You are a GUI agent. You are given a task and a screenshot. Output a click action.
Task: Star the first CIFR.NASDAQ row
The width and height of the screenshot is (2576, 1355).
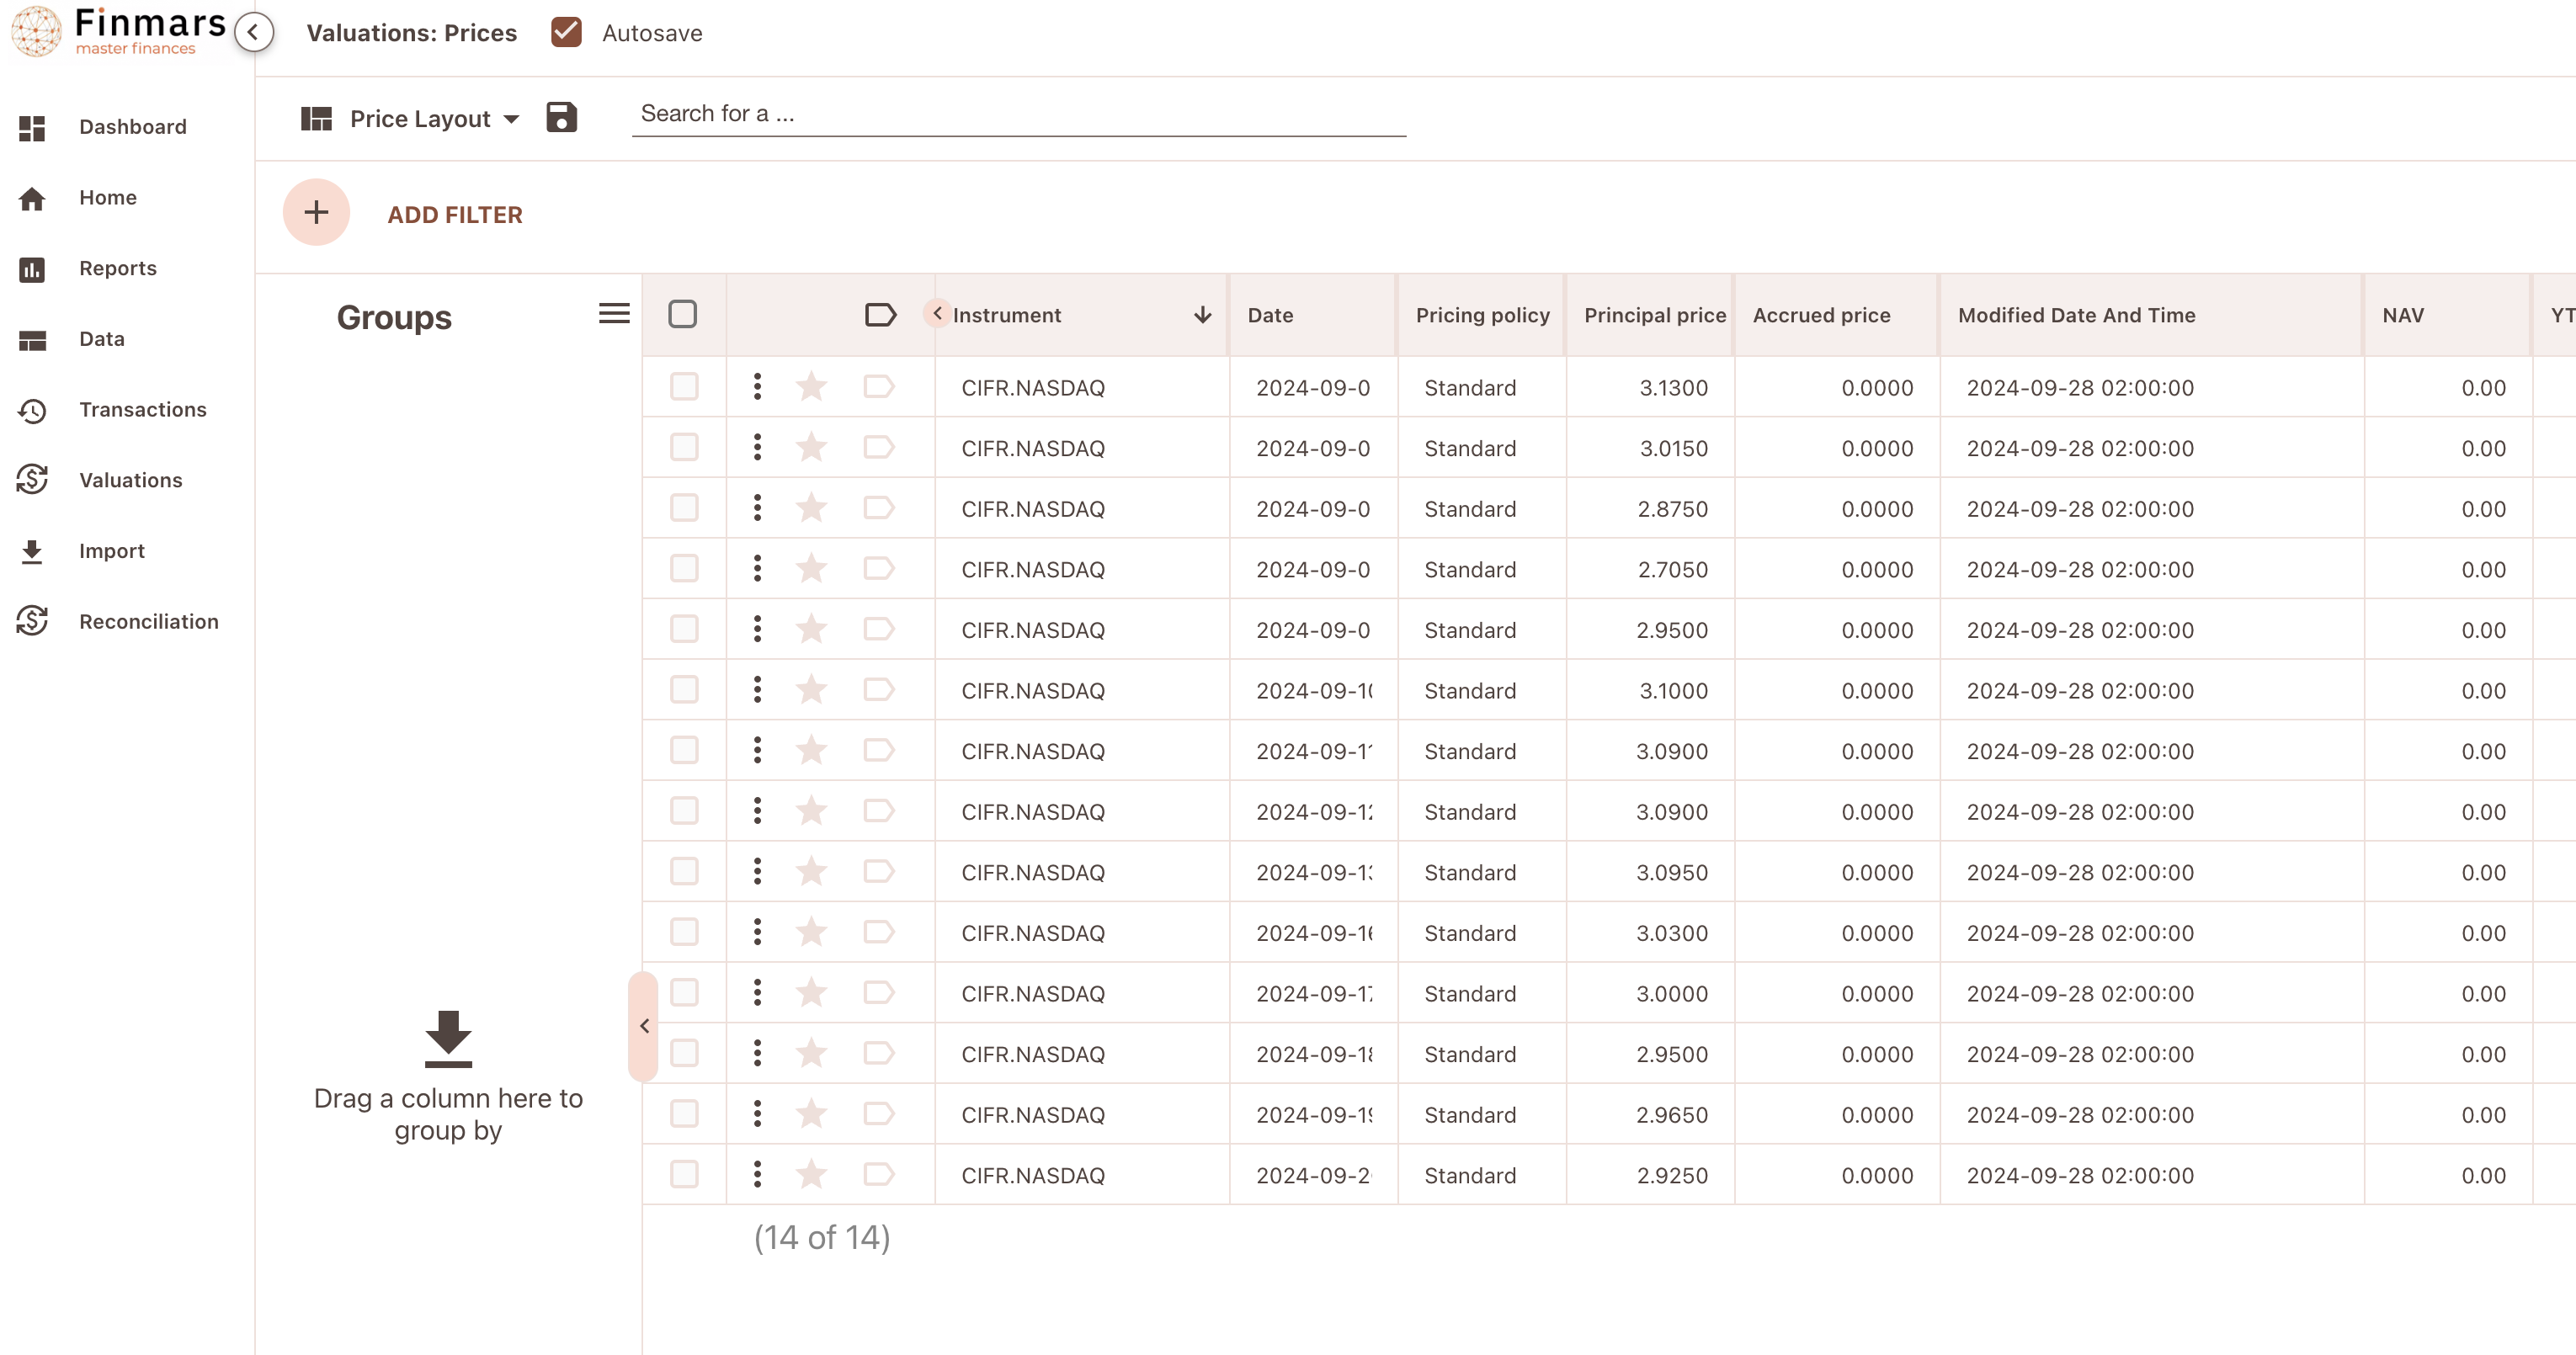click(x=811, y=387)
